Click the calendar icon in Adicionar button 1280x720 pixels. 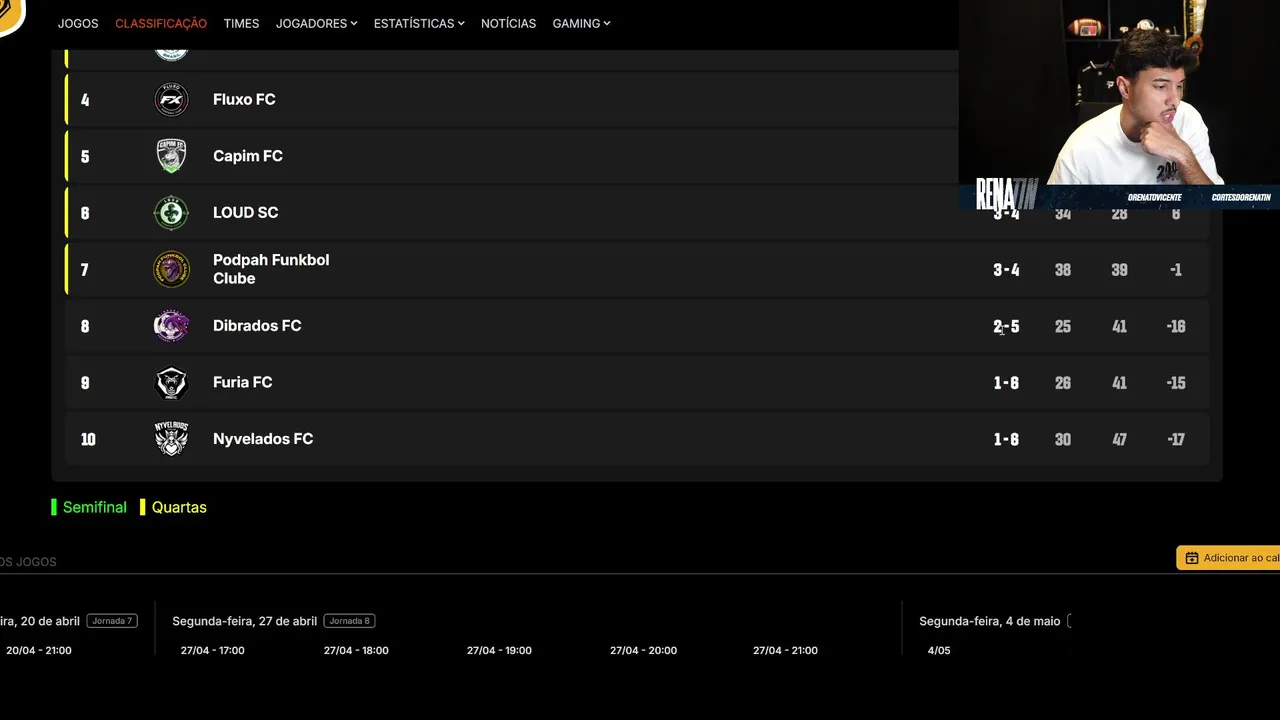coord(1192,558)
